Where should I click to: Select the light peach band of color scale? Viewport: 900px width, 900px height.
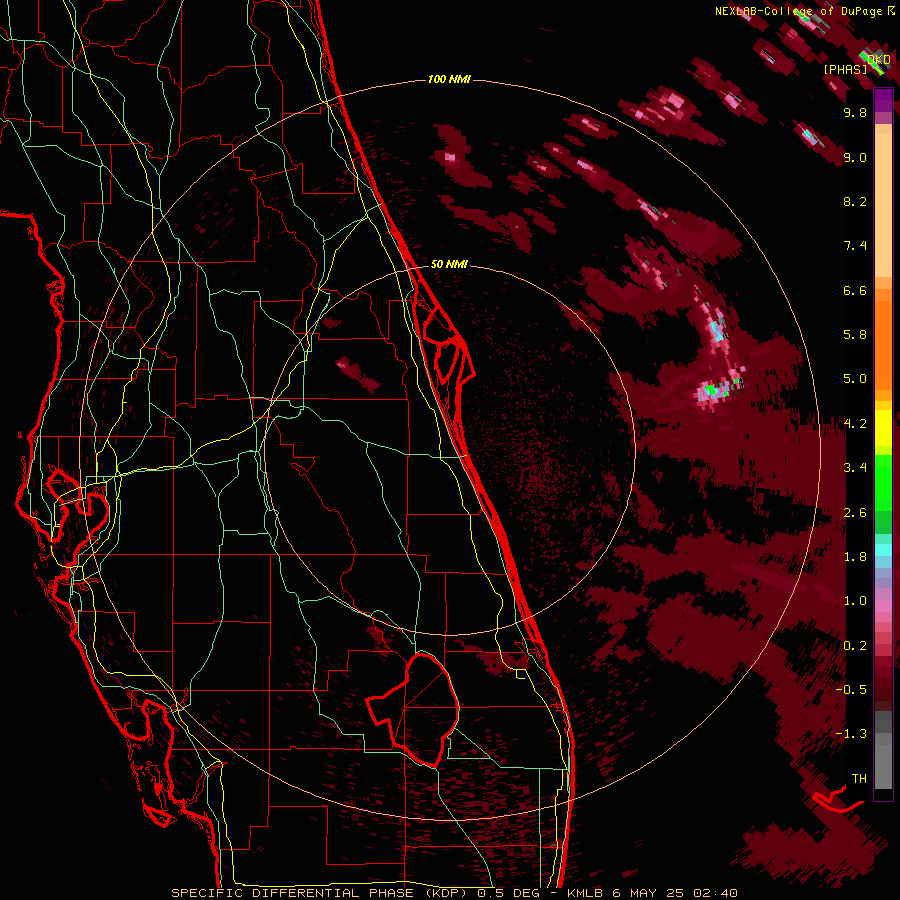[x=883, y=205]
